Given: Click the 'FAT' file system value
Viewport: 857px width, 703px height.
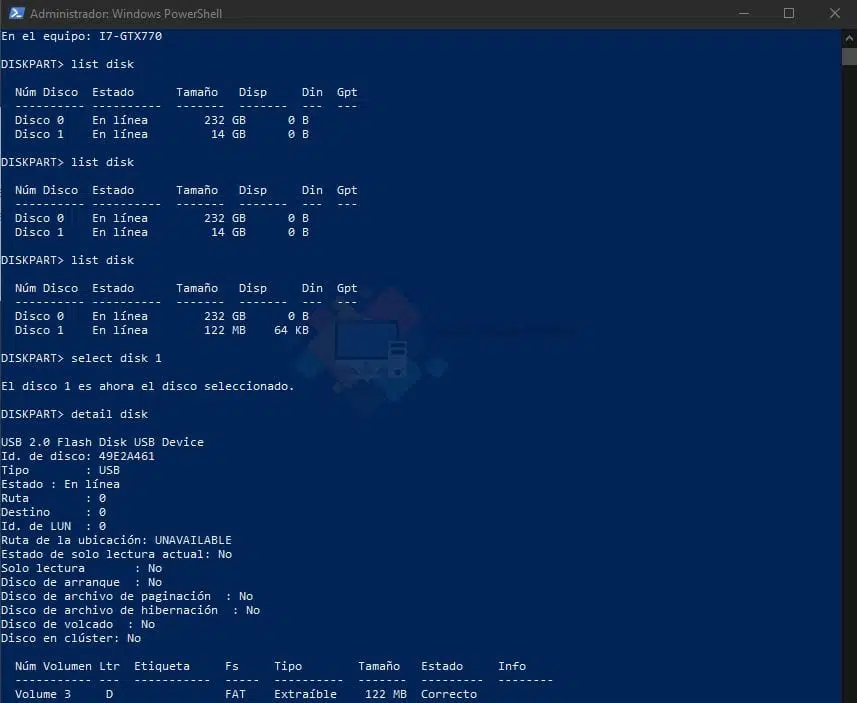Looking at the screenshot, I should 235,694.
